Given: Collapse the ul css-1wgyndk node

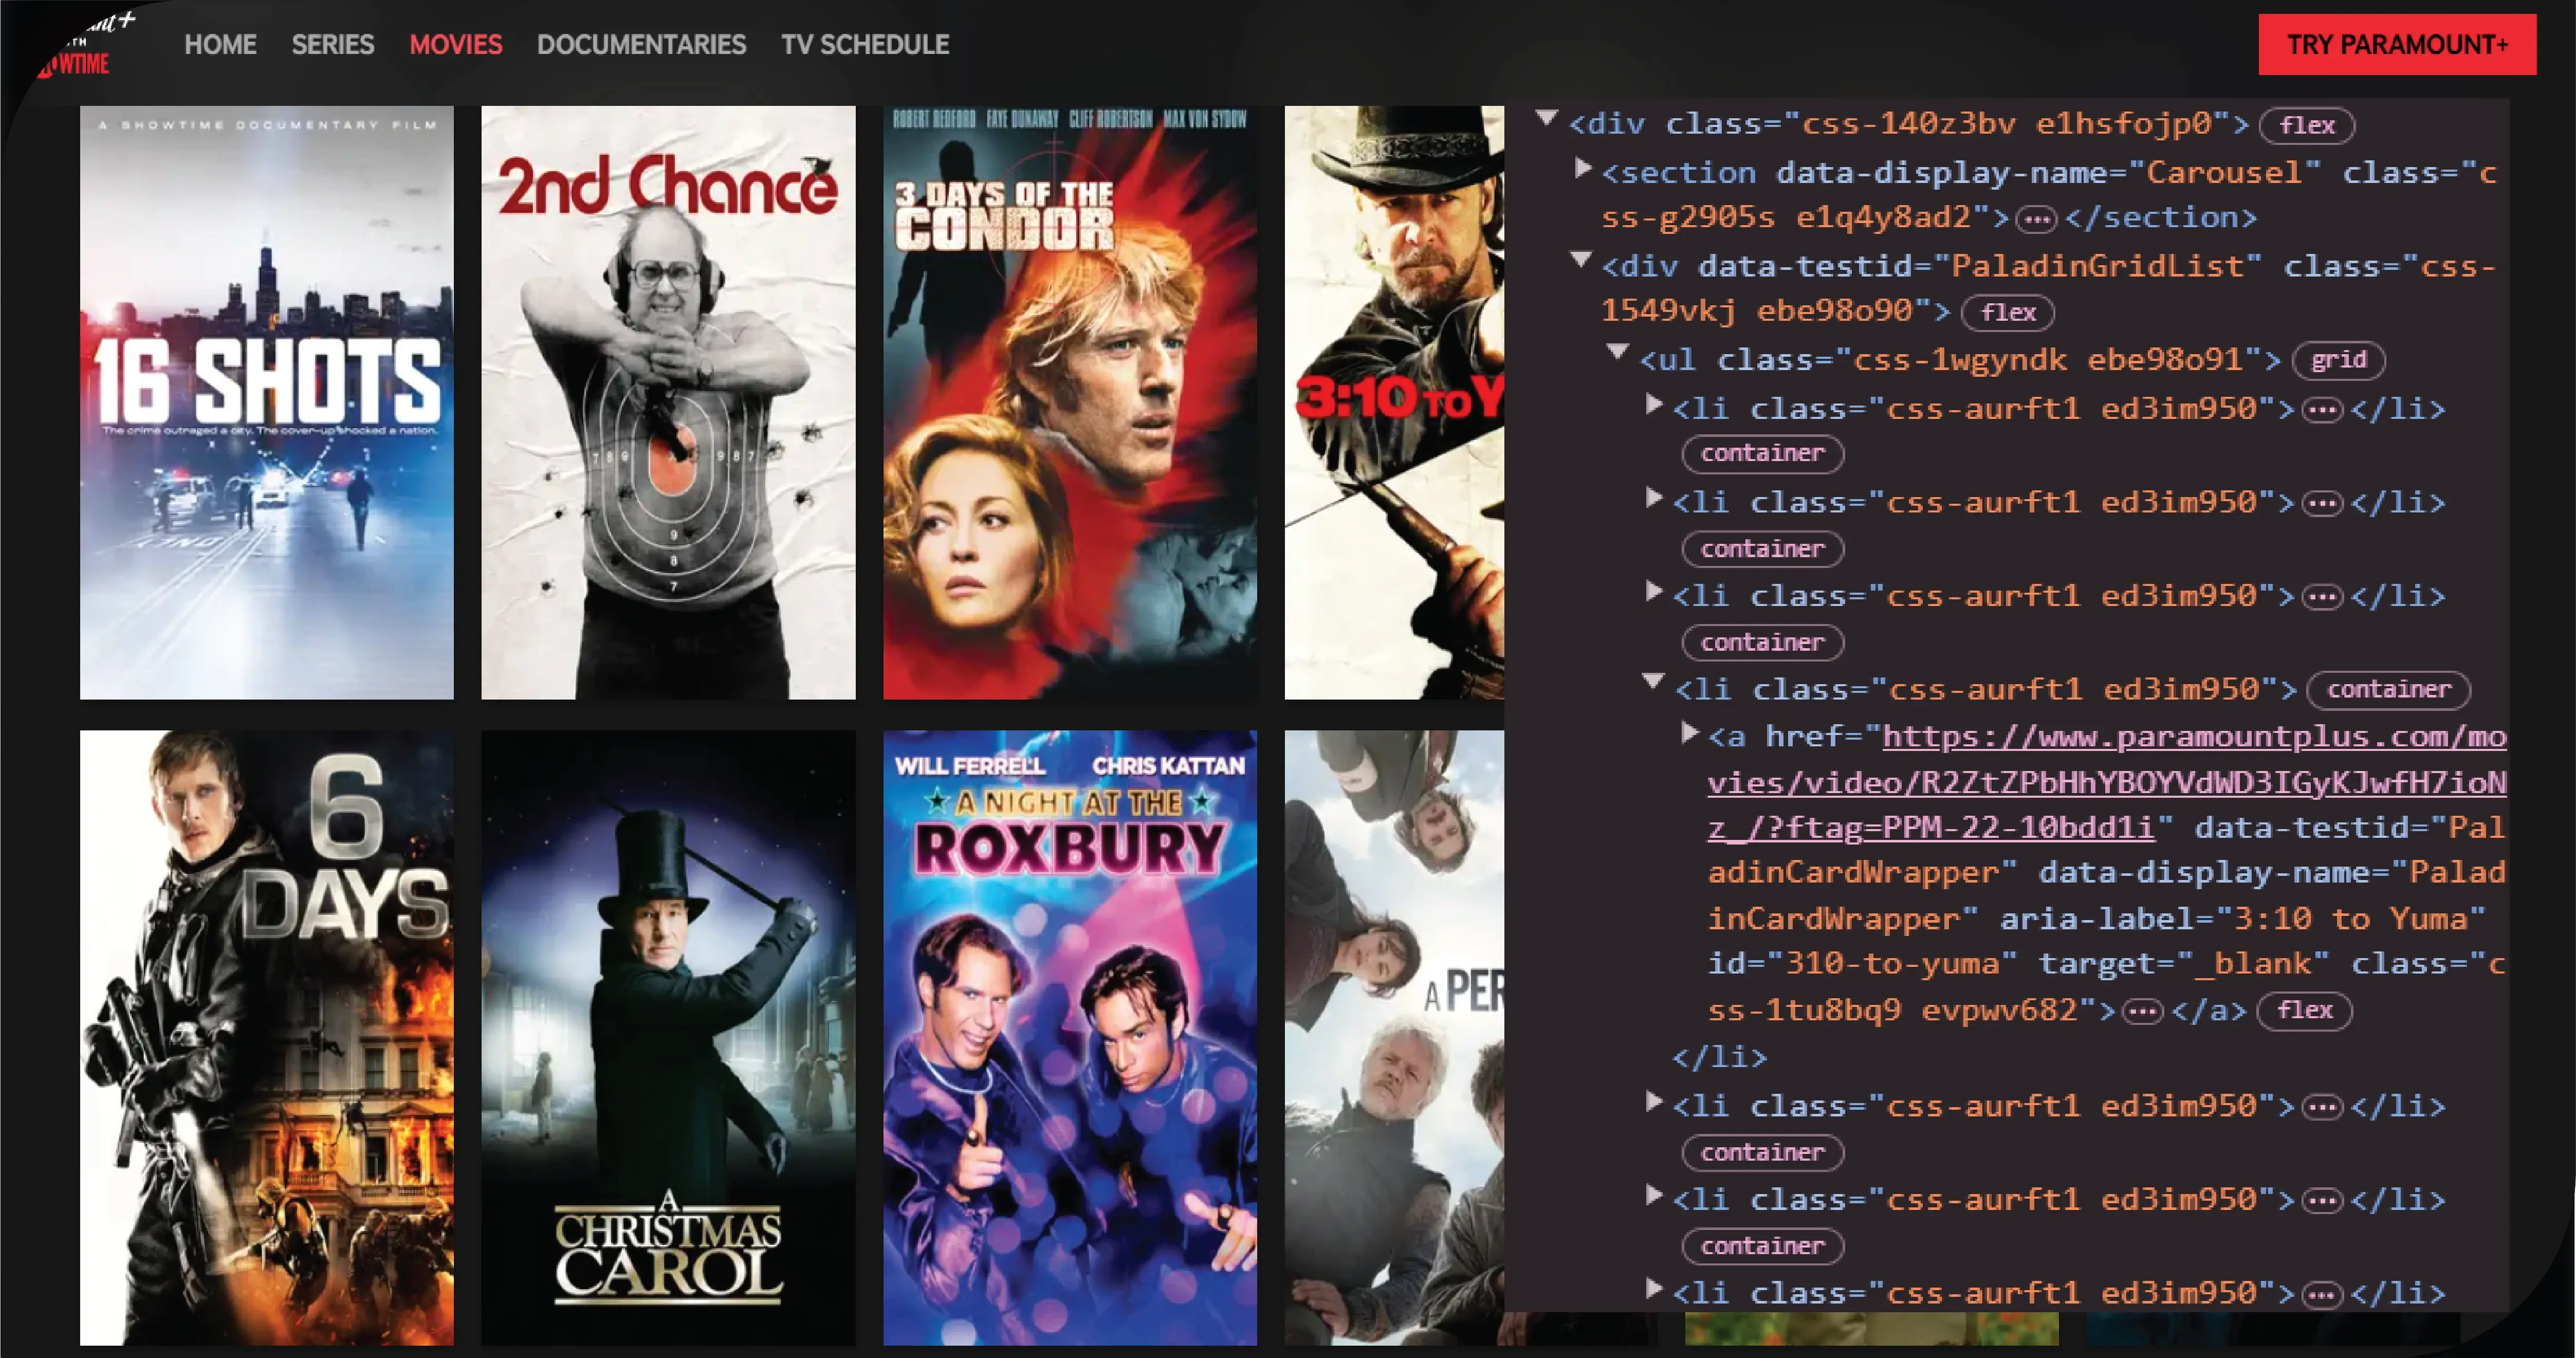Looking at the screenshot, I should [1618, 352].
